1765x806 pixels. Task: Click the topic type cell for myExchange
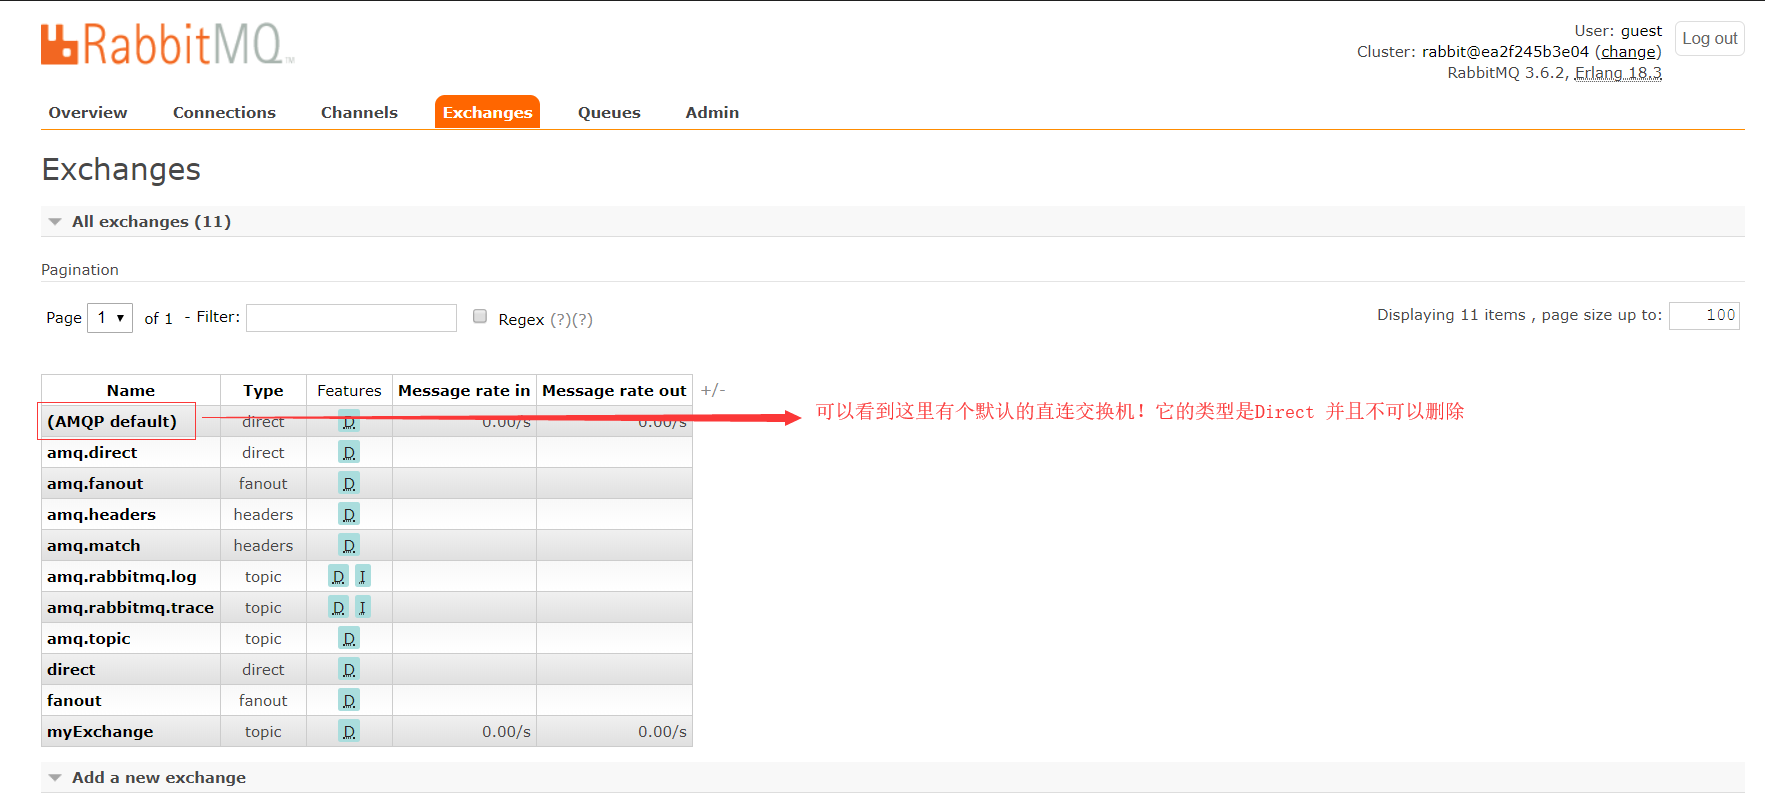coord(263,732)
